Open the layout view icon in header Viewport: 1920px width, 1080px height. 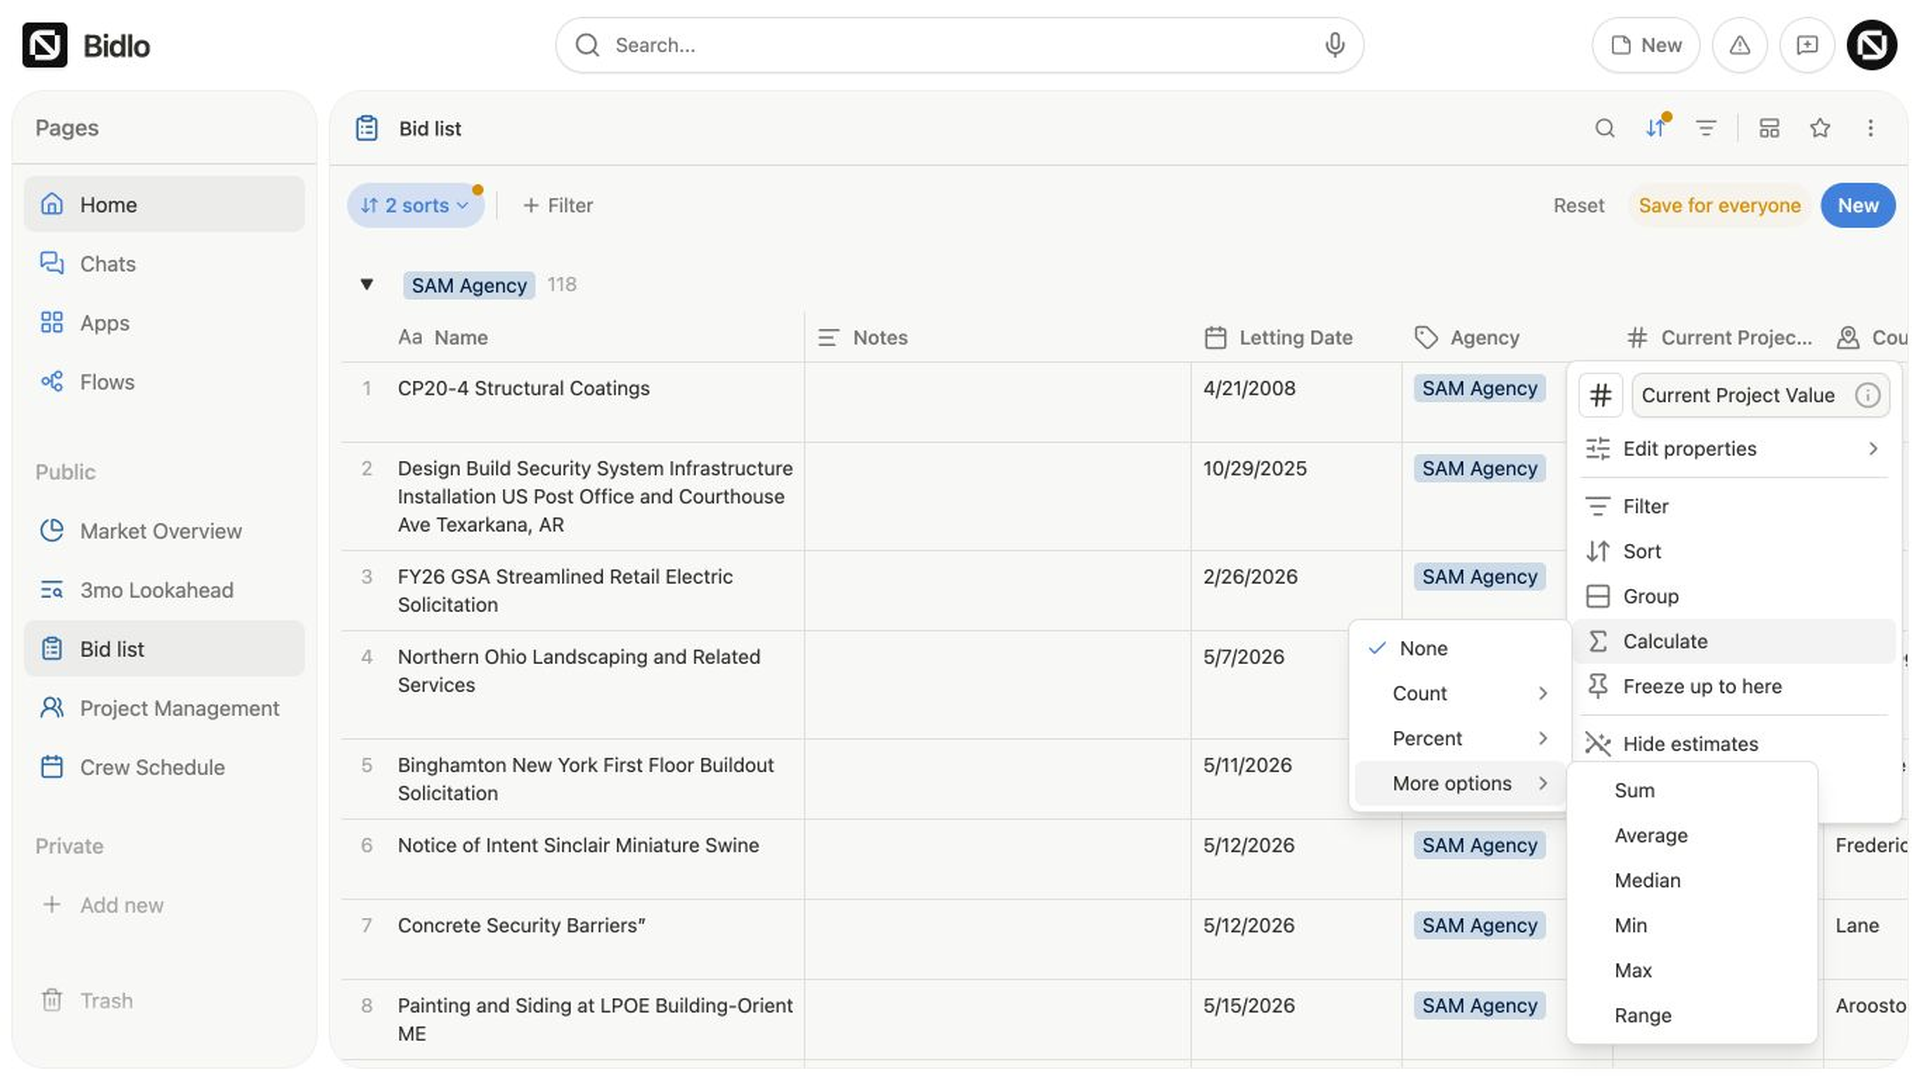(x=1769, y=128)
